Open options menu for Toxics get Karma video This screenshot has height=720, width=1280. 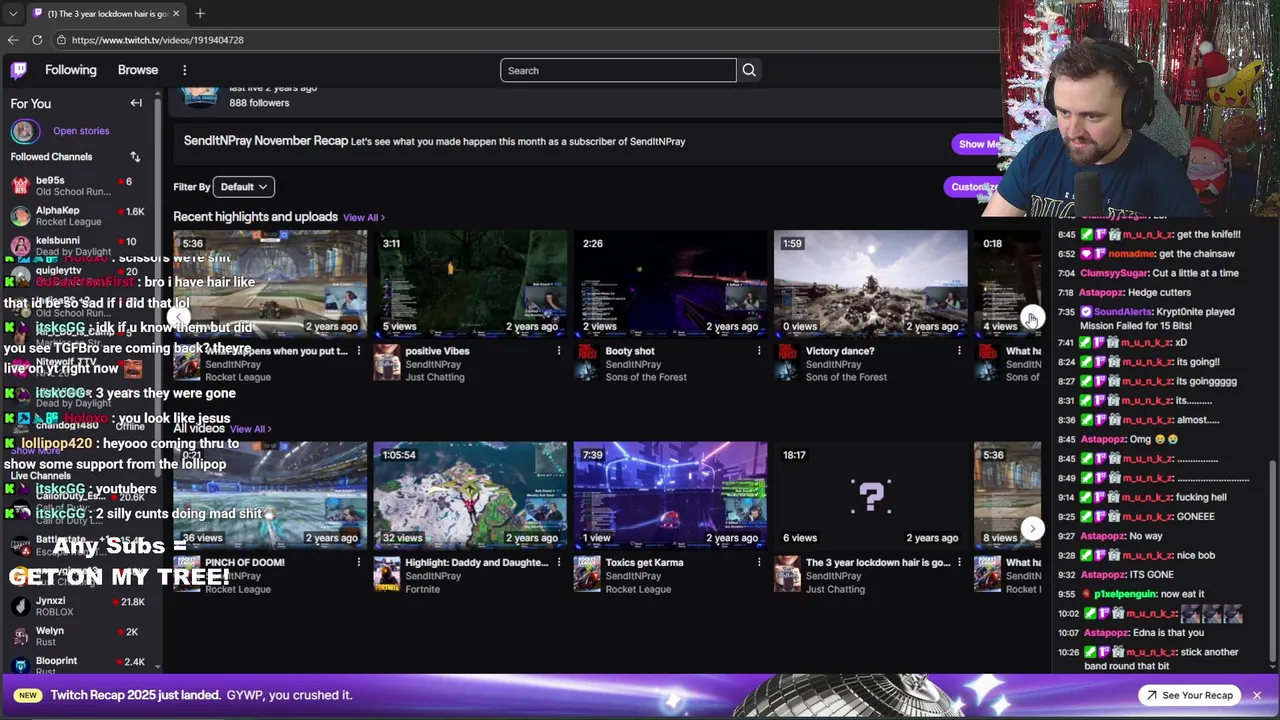pyautogui.click(x=759, y=563)
